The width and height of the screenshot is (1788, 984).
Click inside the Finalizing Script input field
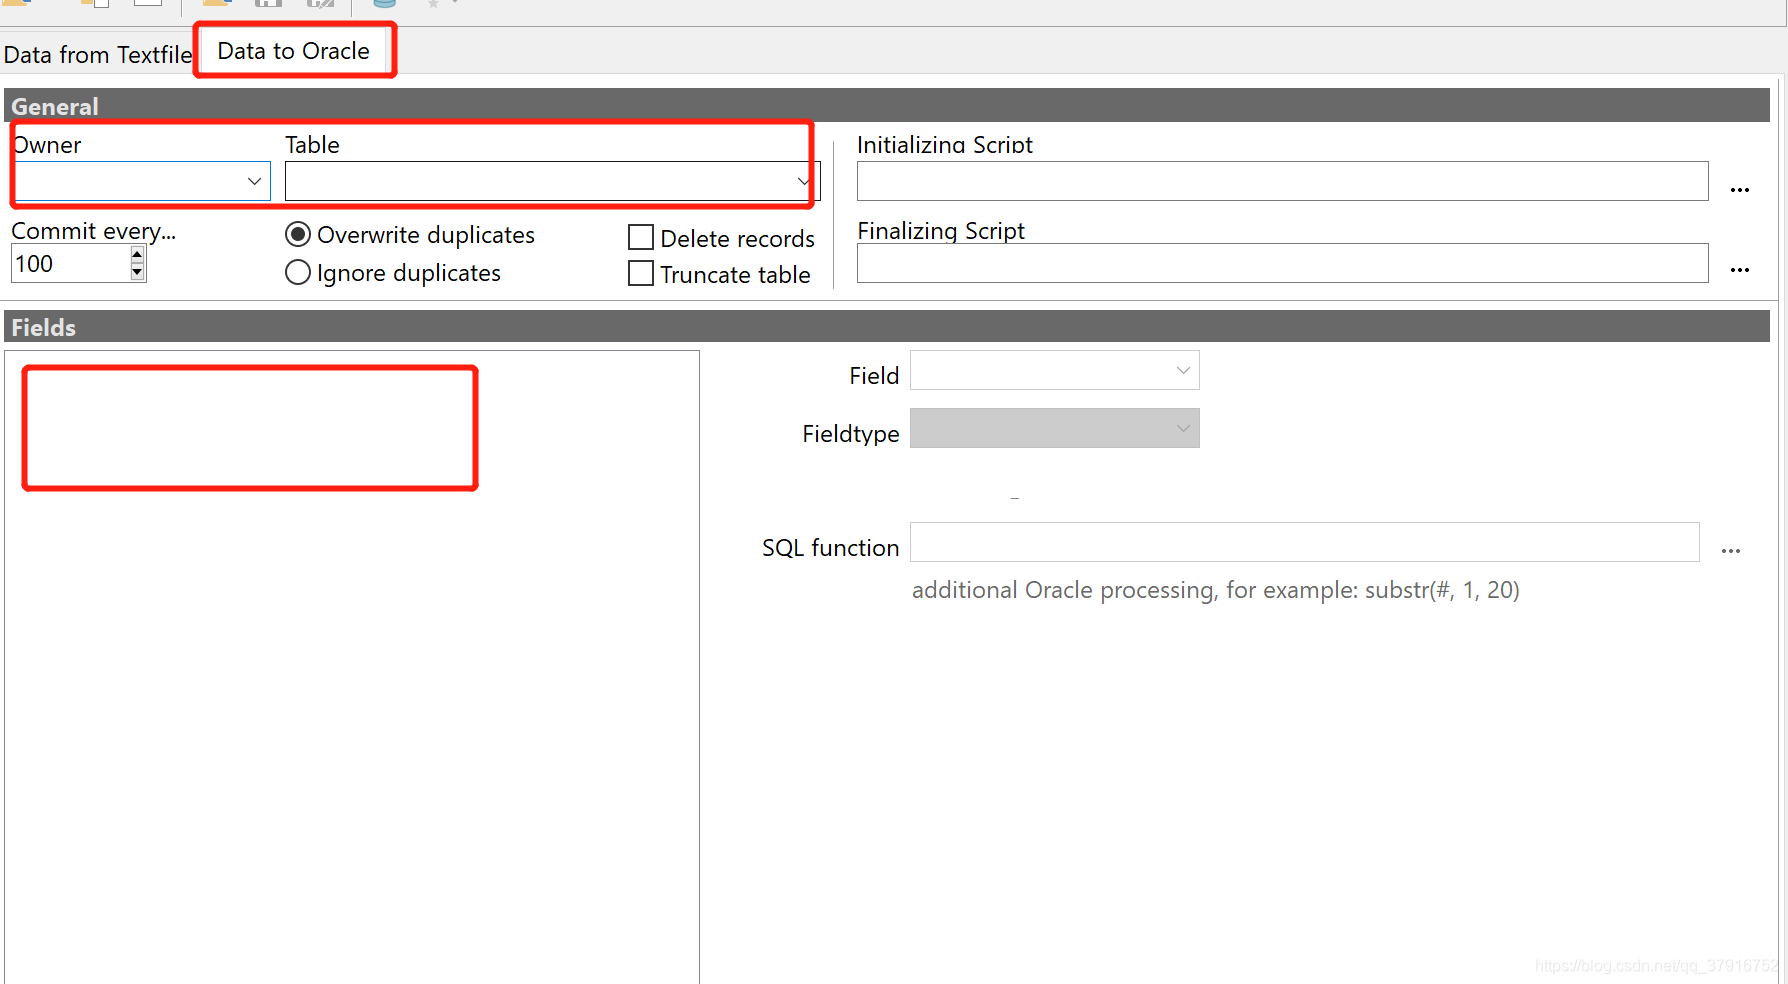[1280, 263]
